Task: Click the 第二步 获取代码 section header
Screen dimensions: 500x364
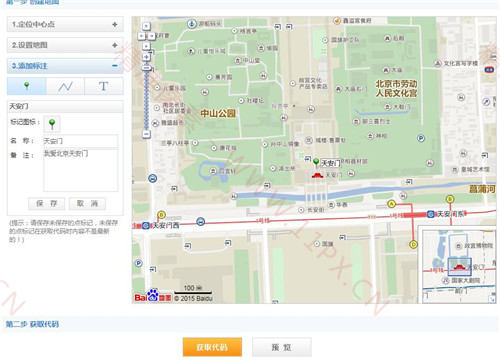Action: (x=32, y=324)
